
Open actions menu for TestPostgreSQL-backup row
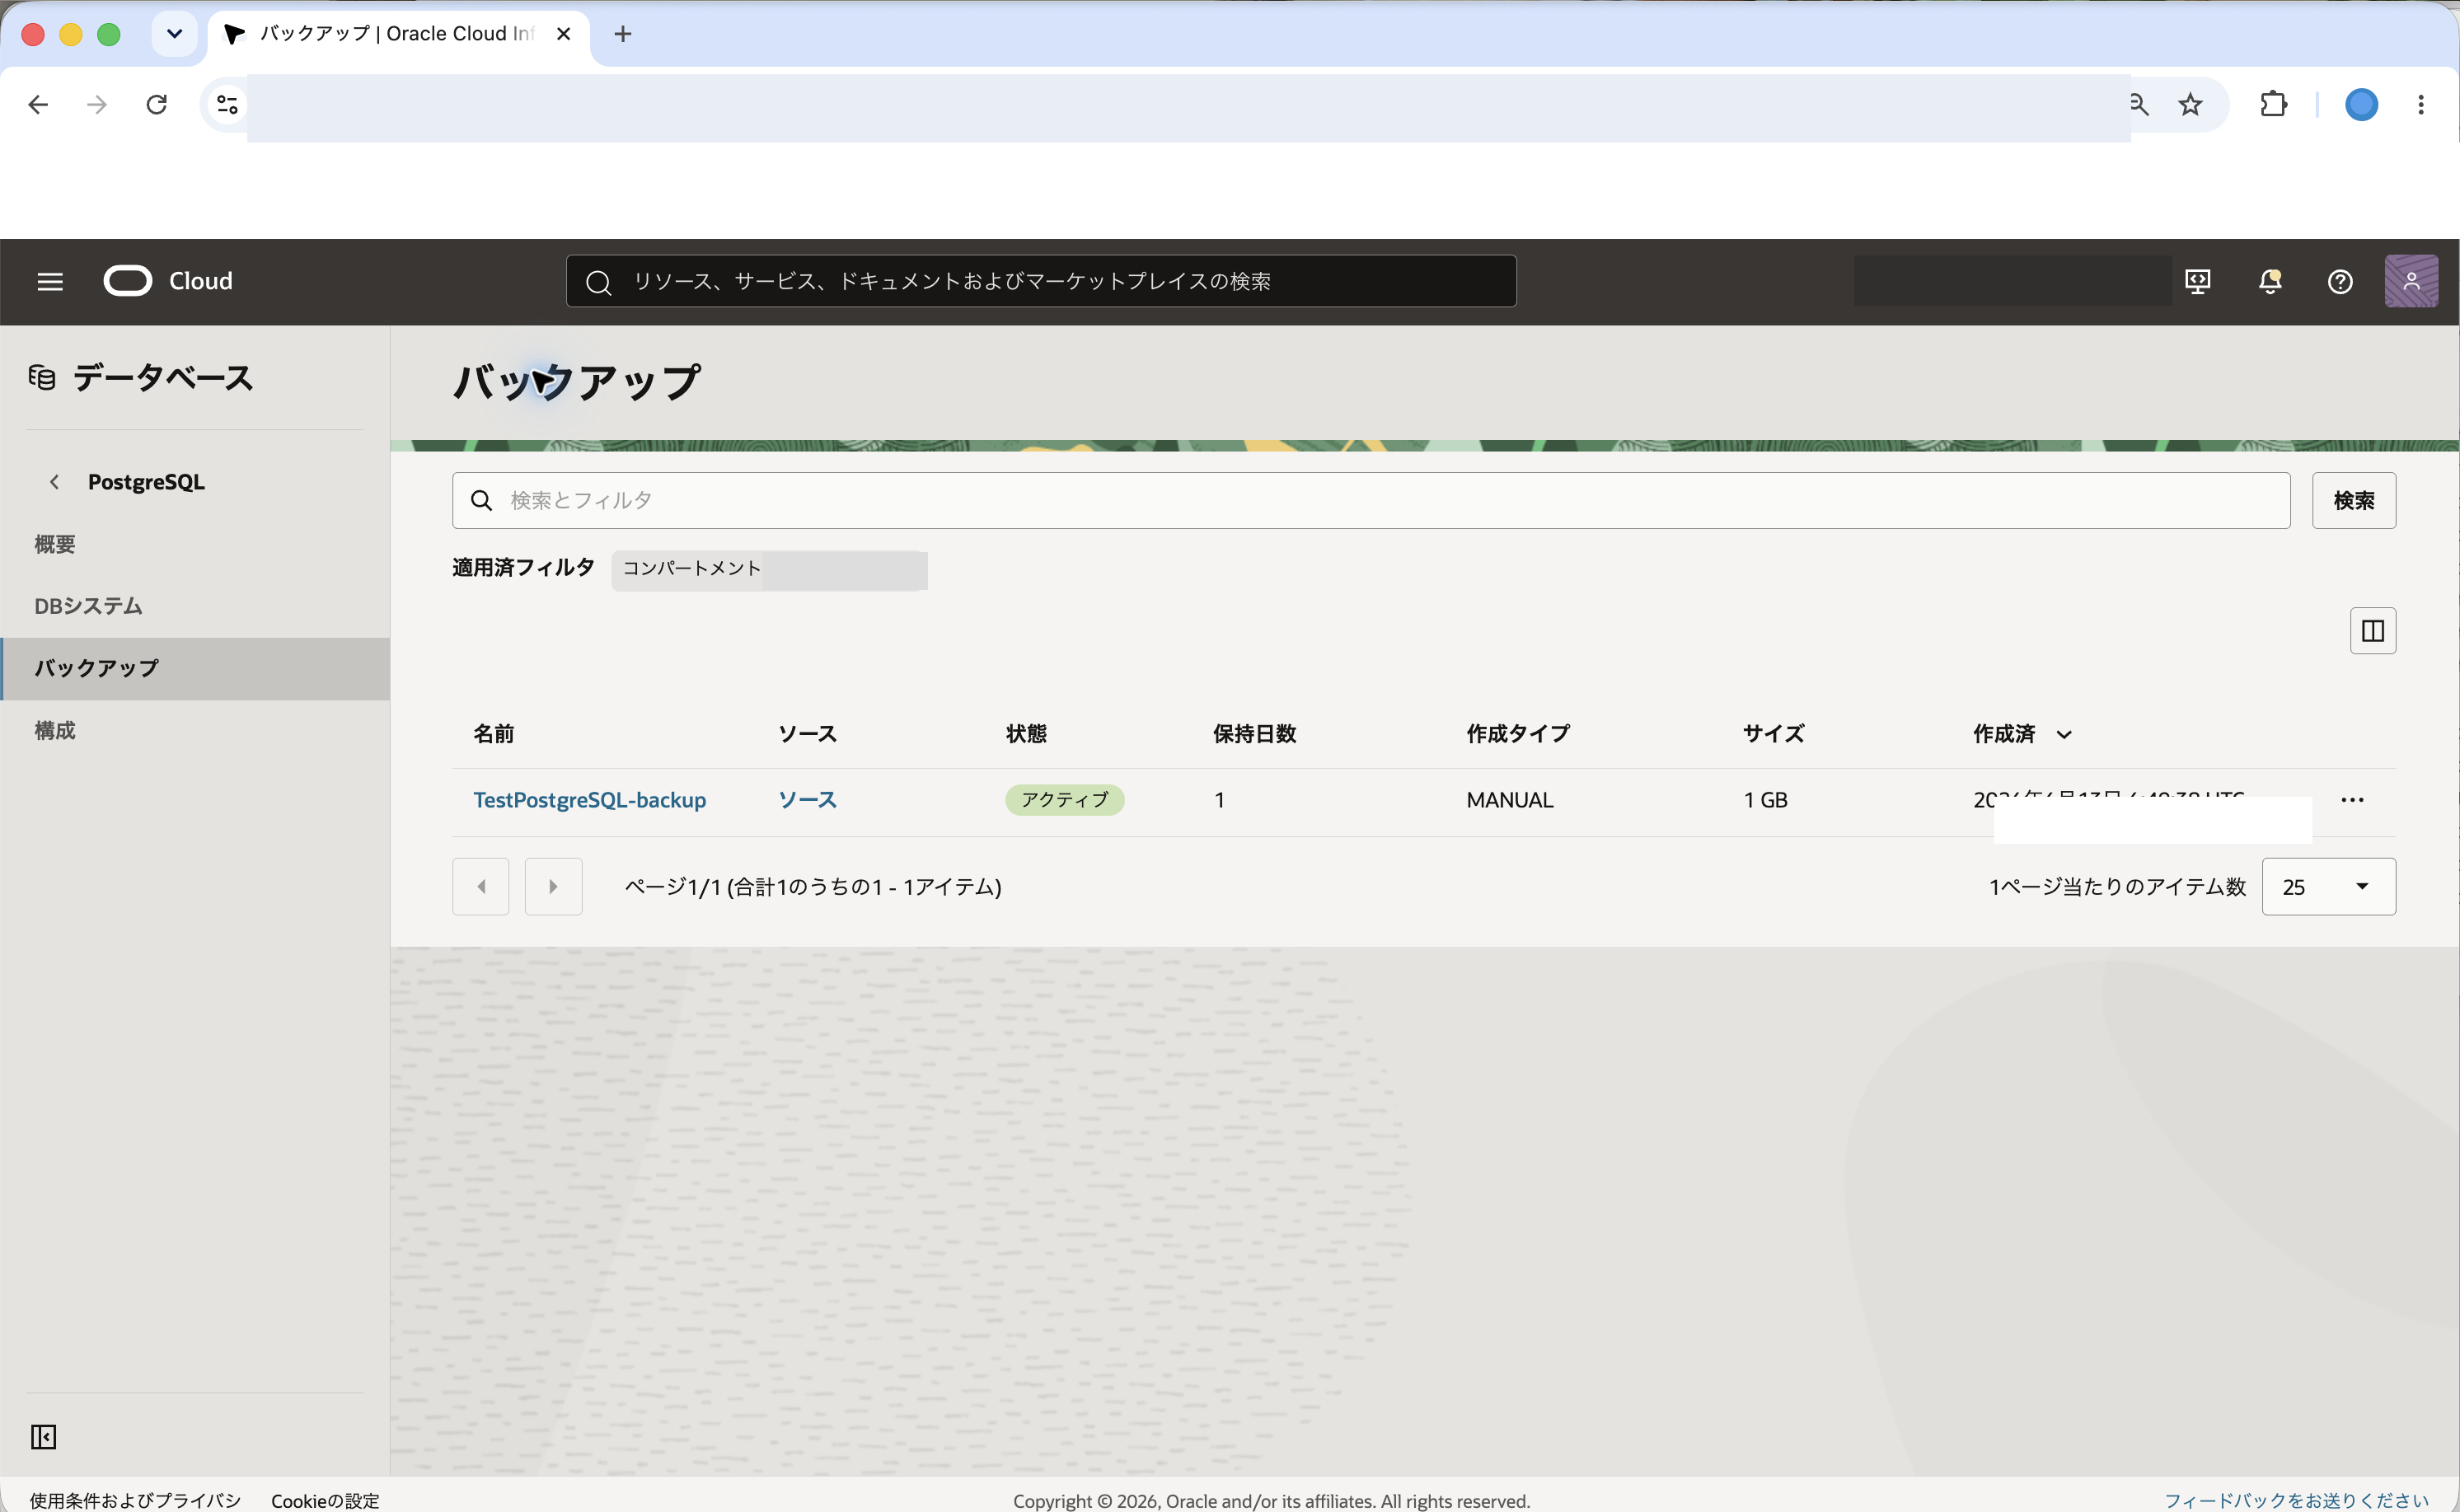(2352, 800)
